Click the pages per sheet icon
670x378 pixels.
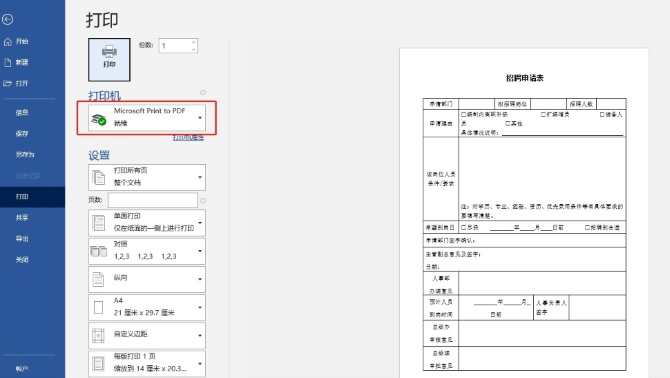click(98, 363)
